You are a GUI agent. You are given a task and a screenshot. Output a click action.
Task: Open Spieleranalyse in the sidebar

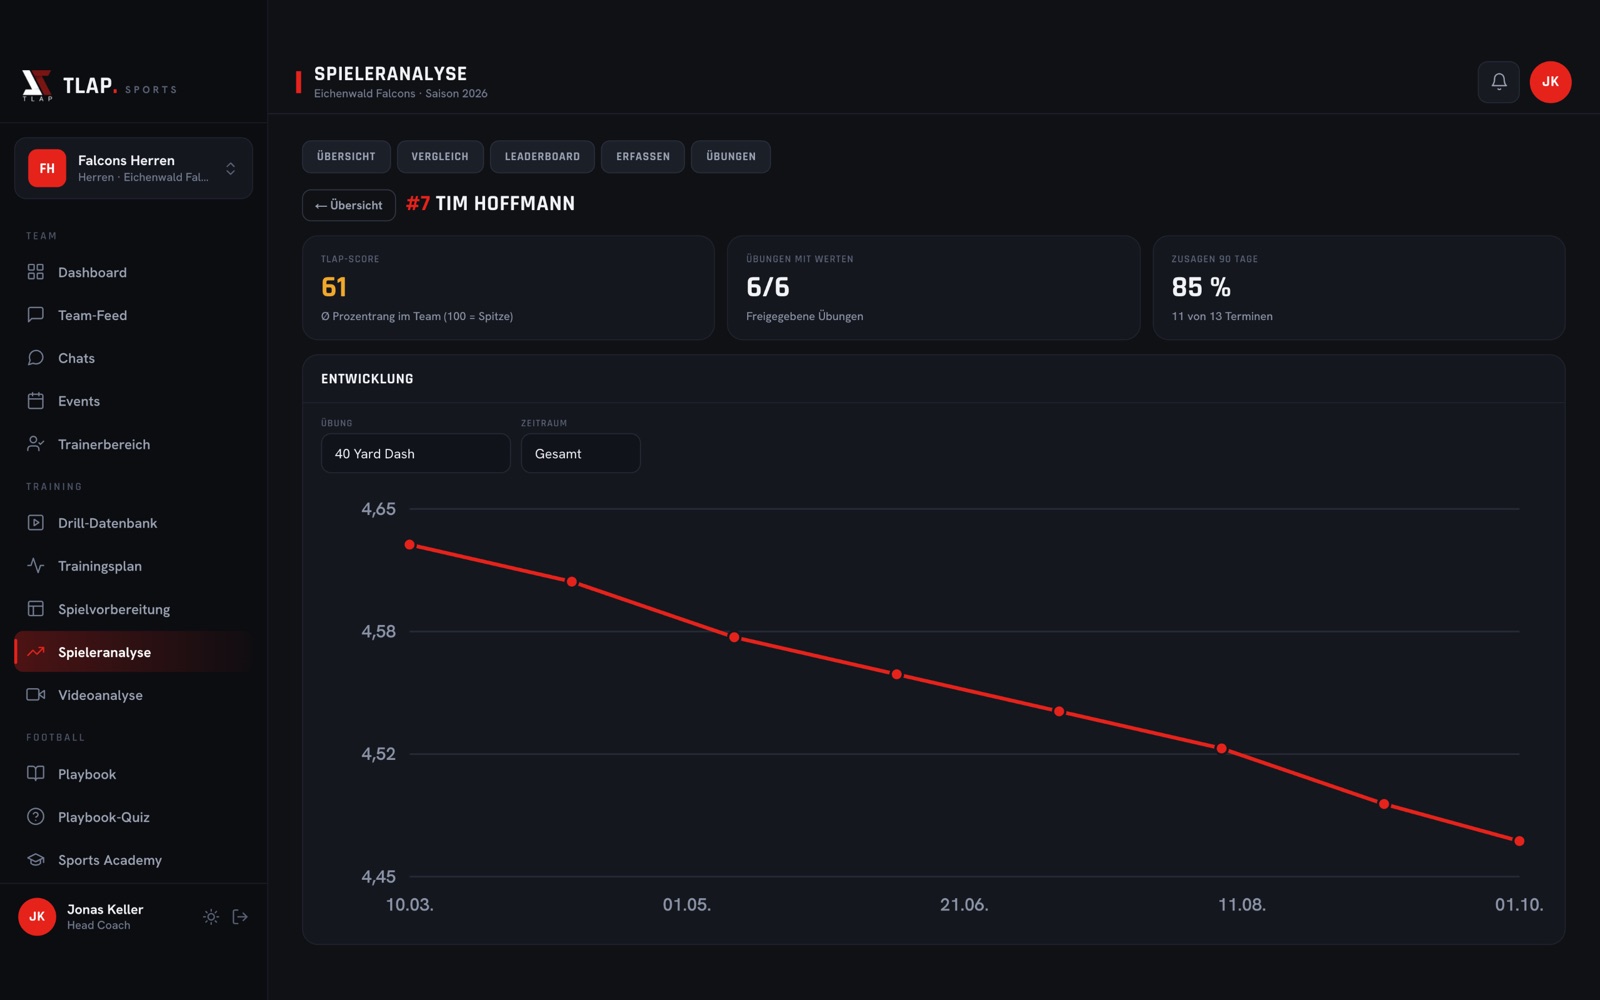click(133, 652)
